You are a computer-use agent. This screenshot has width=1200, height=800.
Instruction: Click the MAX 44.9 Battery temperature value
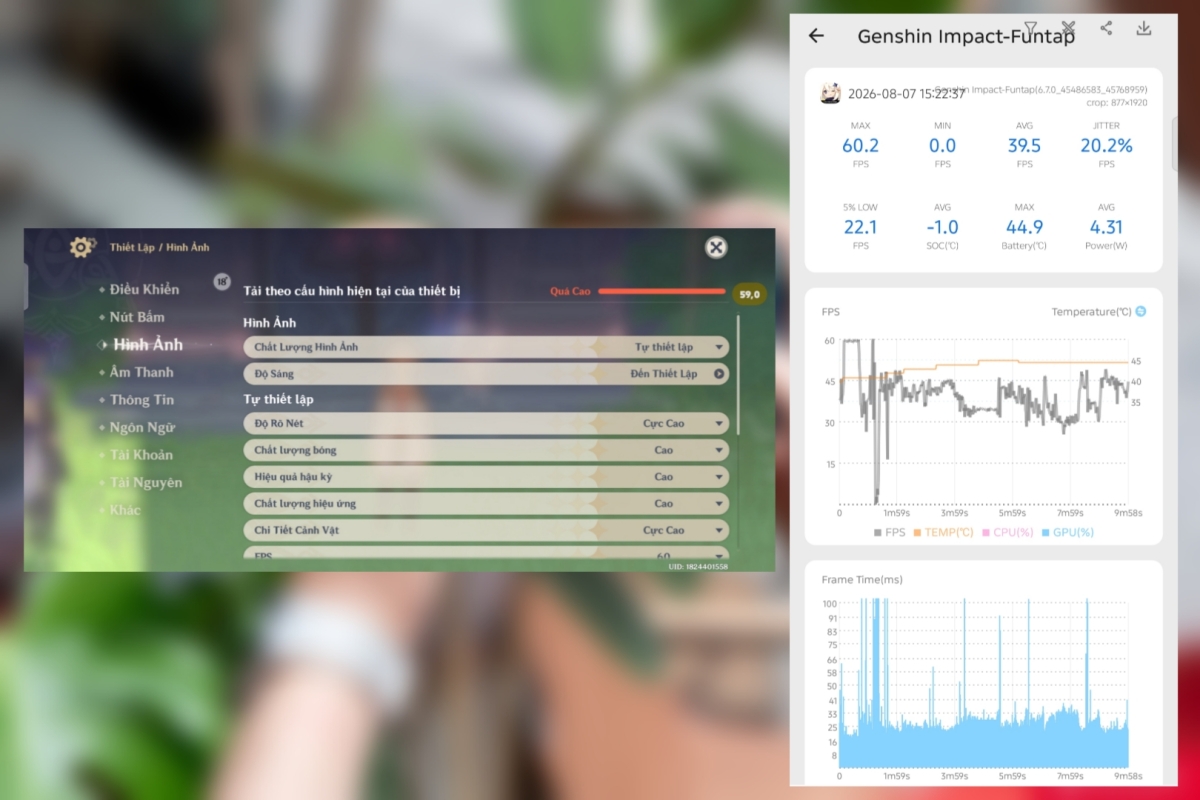1024,227
